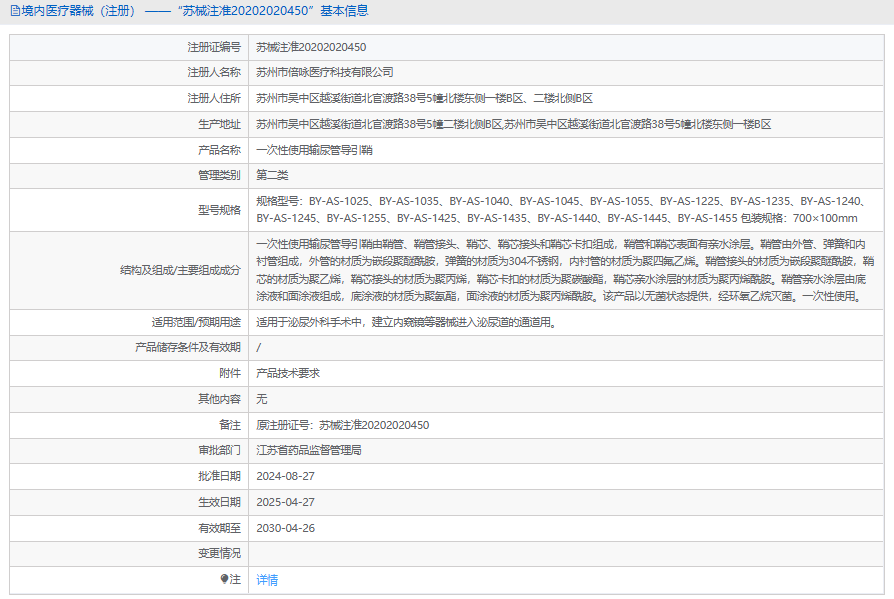Click approving department 江苏省药品监督管理局
The image size is (894, 599).
[x=308, y=451]
